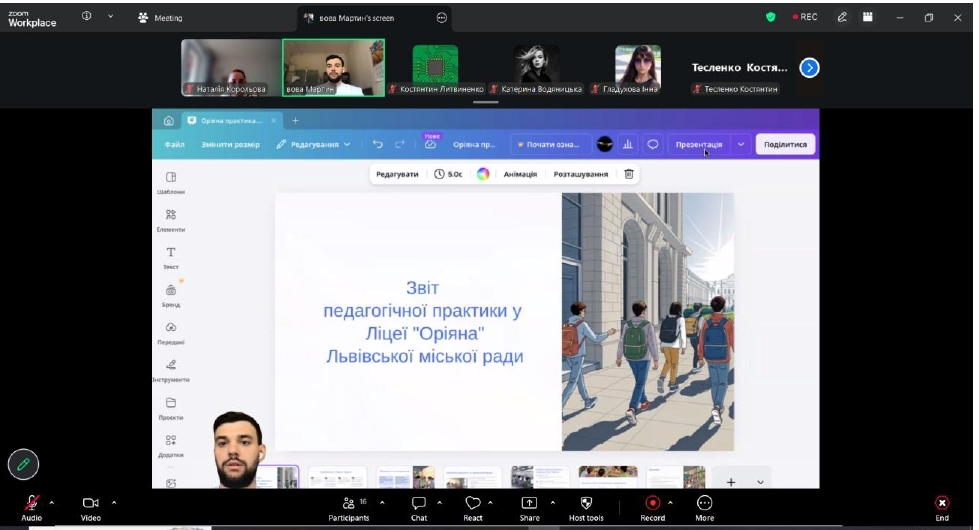This screenshot has height=530, width=979.
Task: Click the Canva profile avatar
Action: point(604,144)
